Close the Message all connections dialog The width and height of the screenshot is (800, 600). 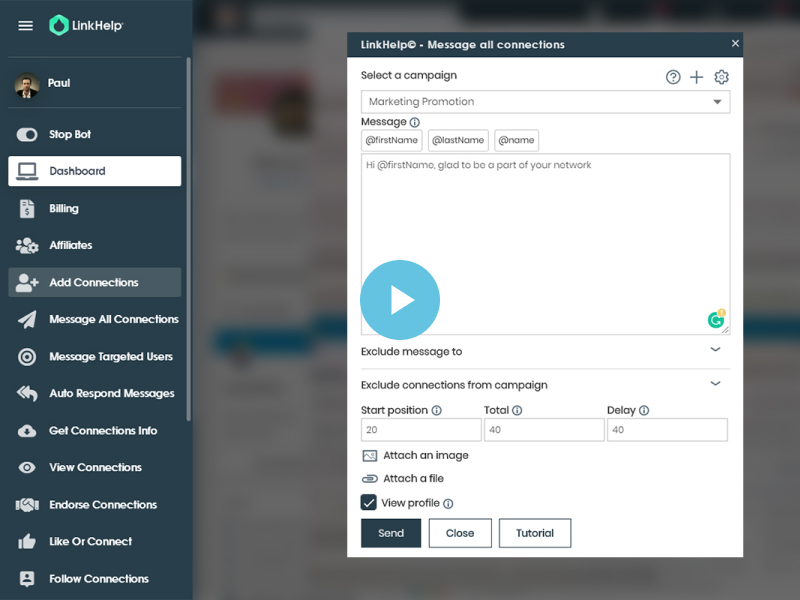click(x=735, y=43)
